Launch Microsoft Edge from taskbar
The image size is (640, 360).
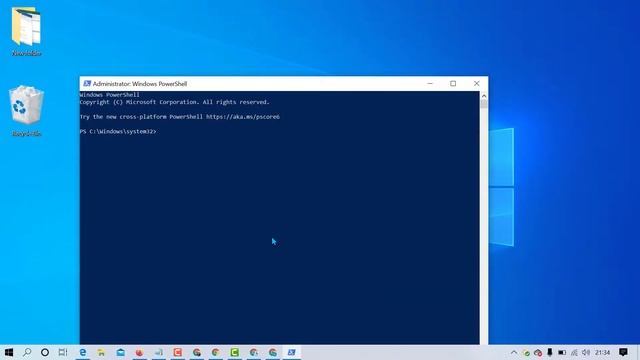click(83, 352)
